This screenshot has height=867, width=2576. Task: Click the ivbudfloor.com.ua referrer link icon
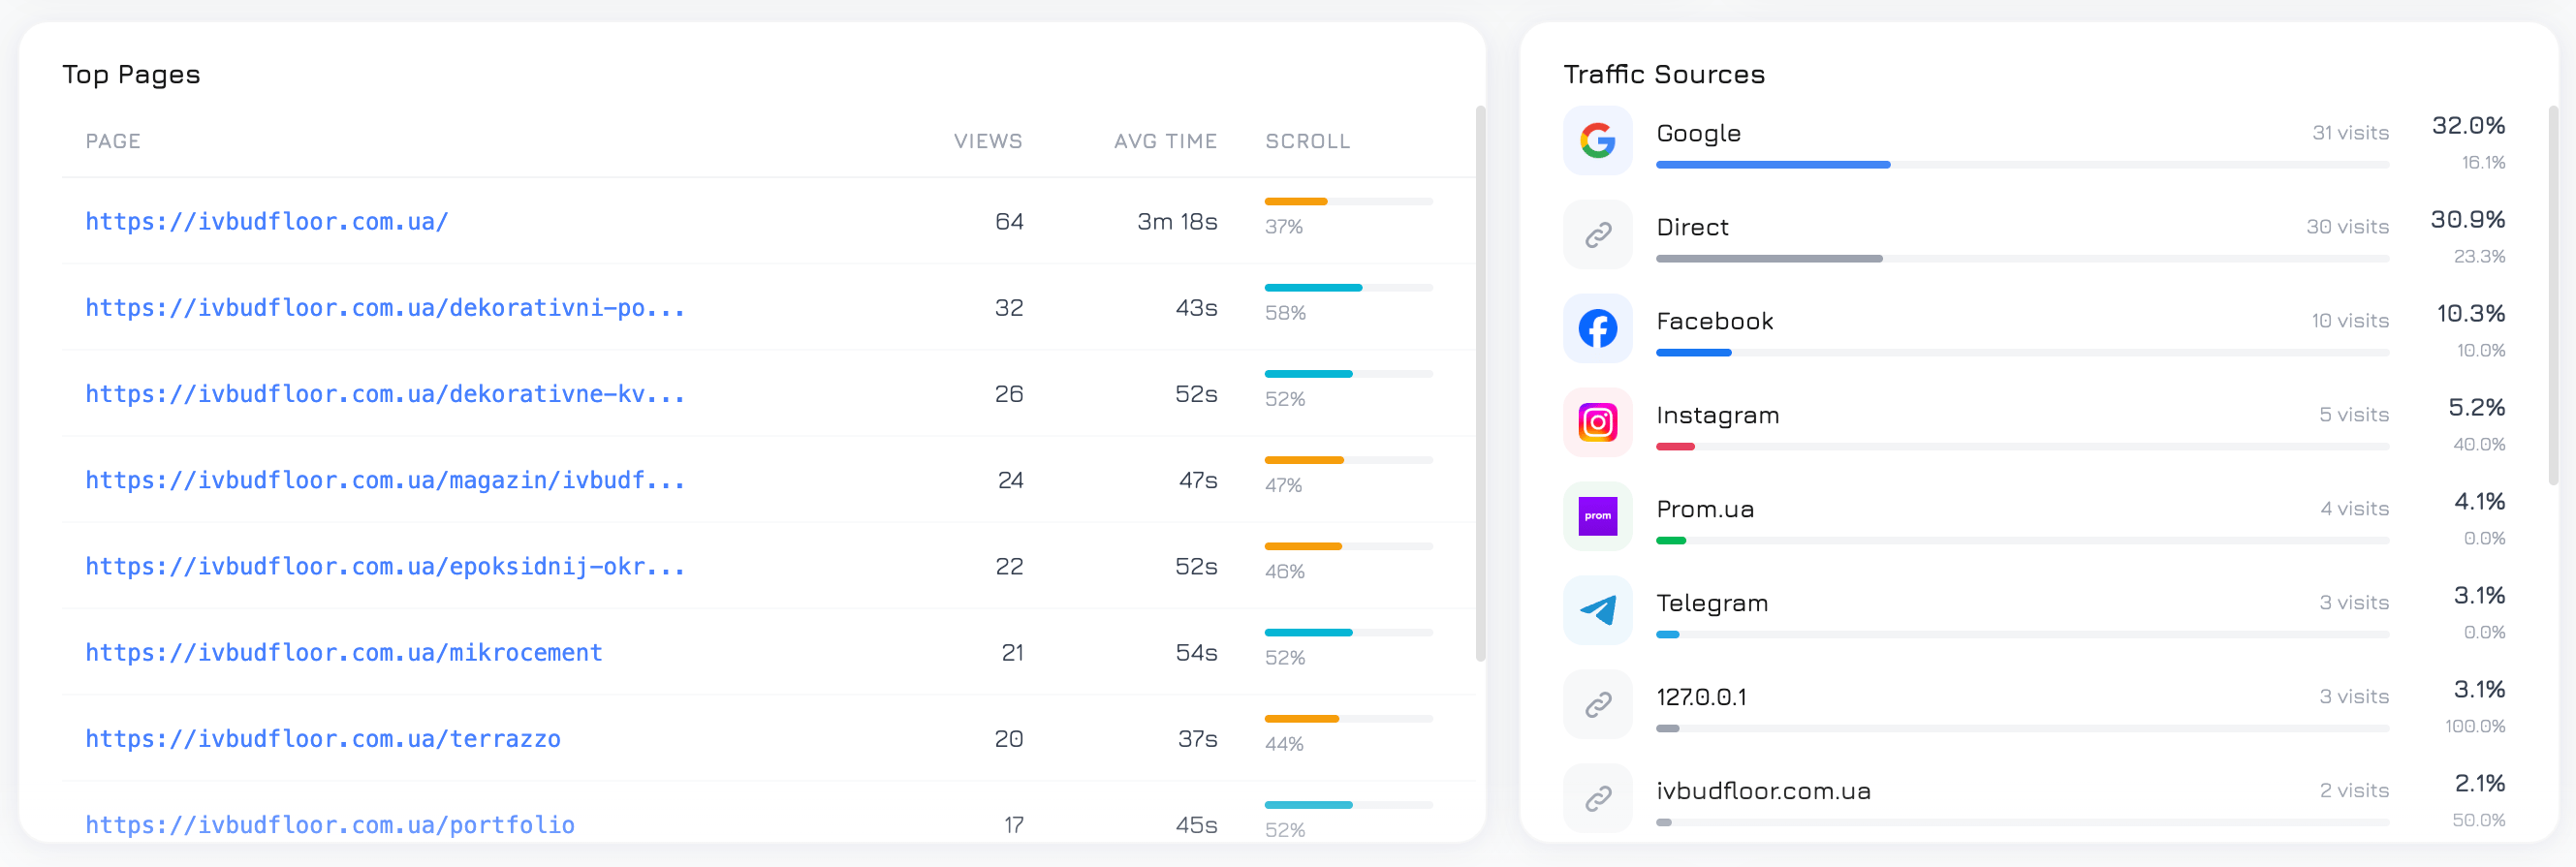[1597, 799]
